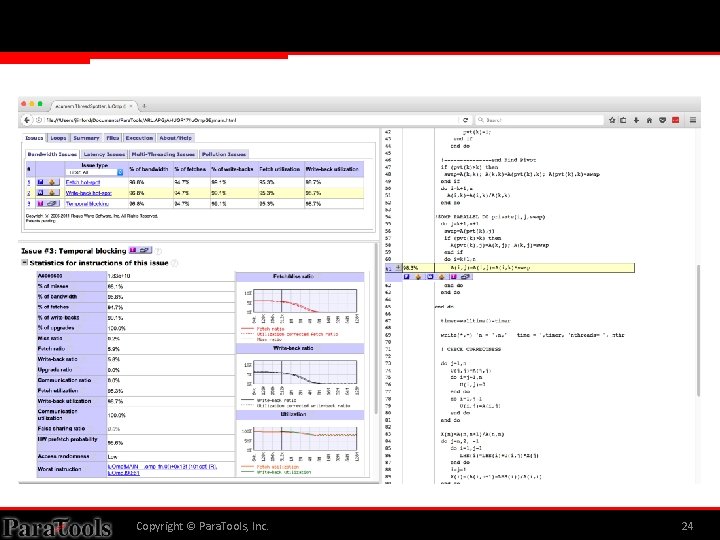Click help icon after Statistics for instructions heading
The height and width of the screenshot is (540, 720).
174,263
